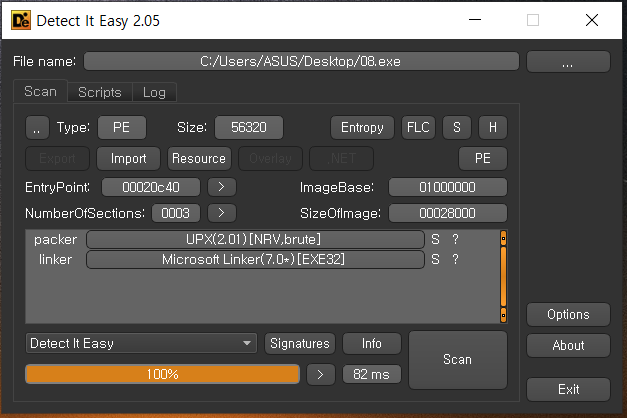Click the arrow next to NumberOfSections
The width and height of the screenshot is (627, 418).
pos(222,213)
